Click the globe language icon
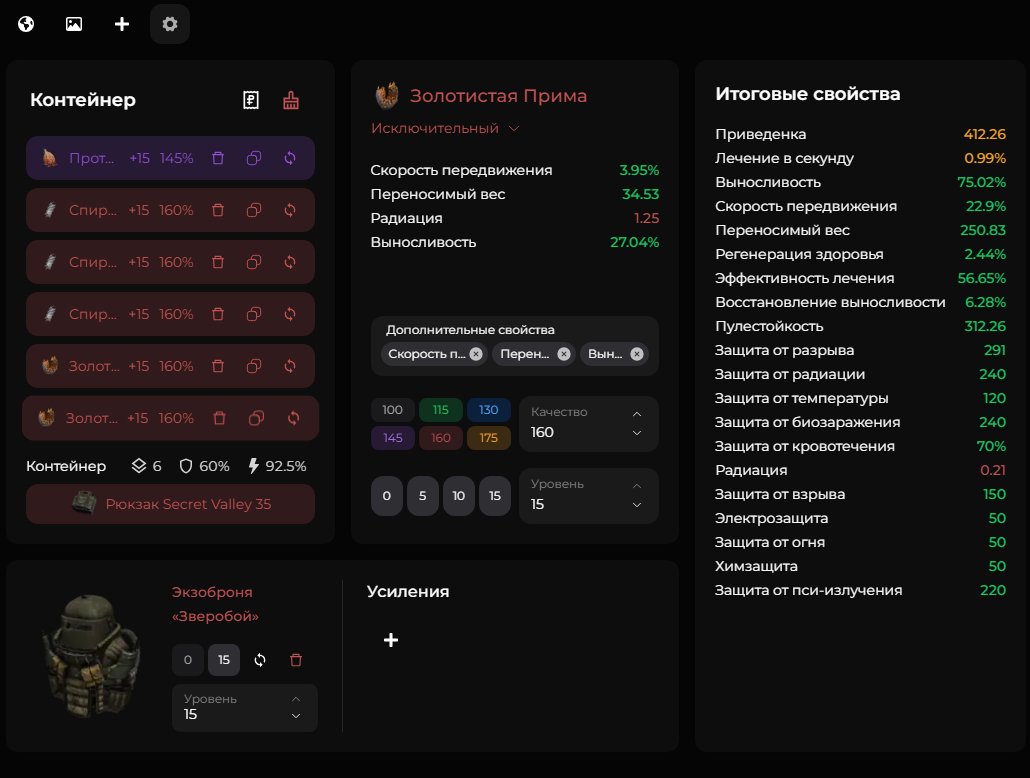 26,24
